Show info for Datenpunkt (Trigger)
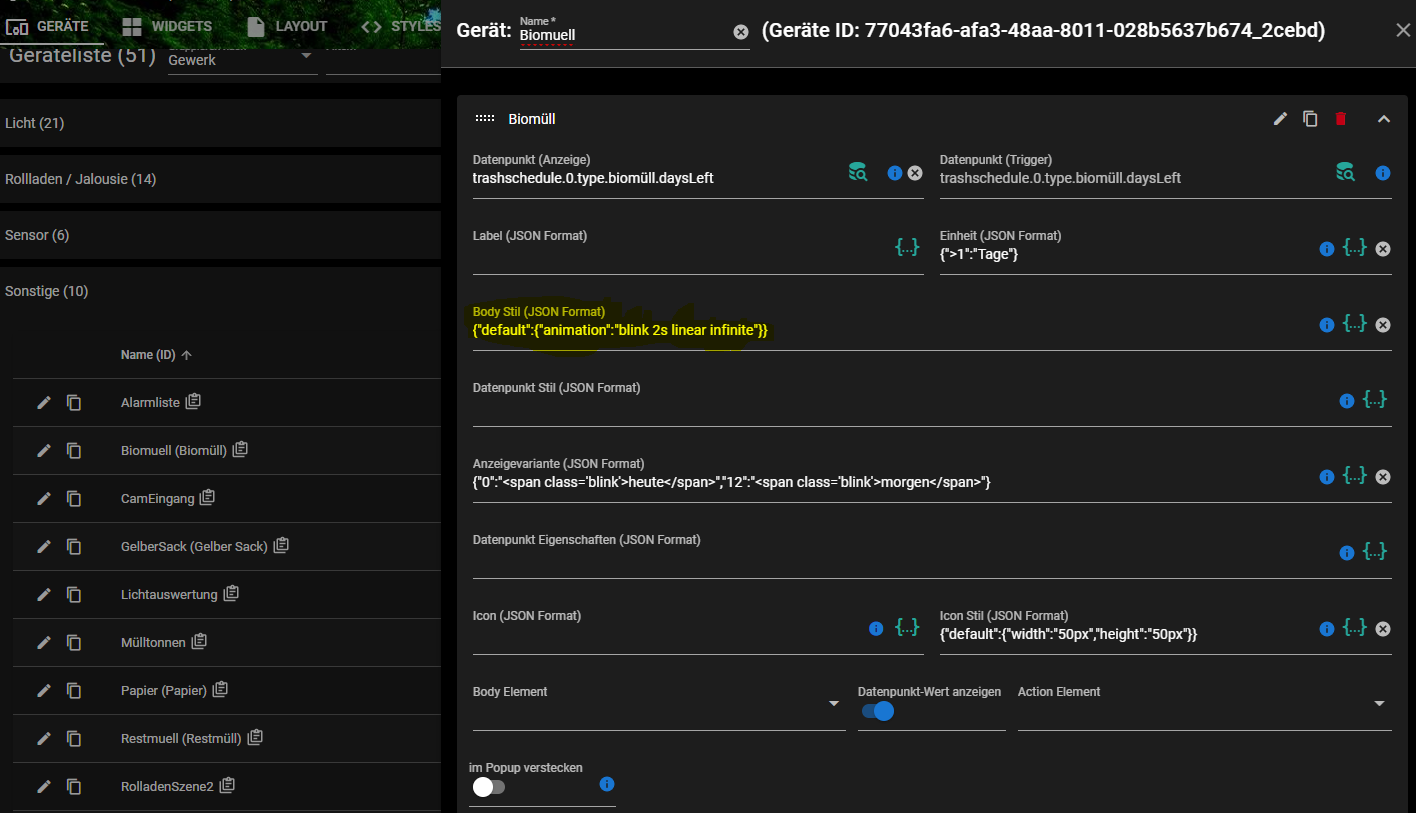The height and width of the screenshot is (813, 1416). 1383,173
